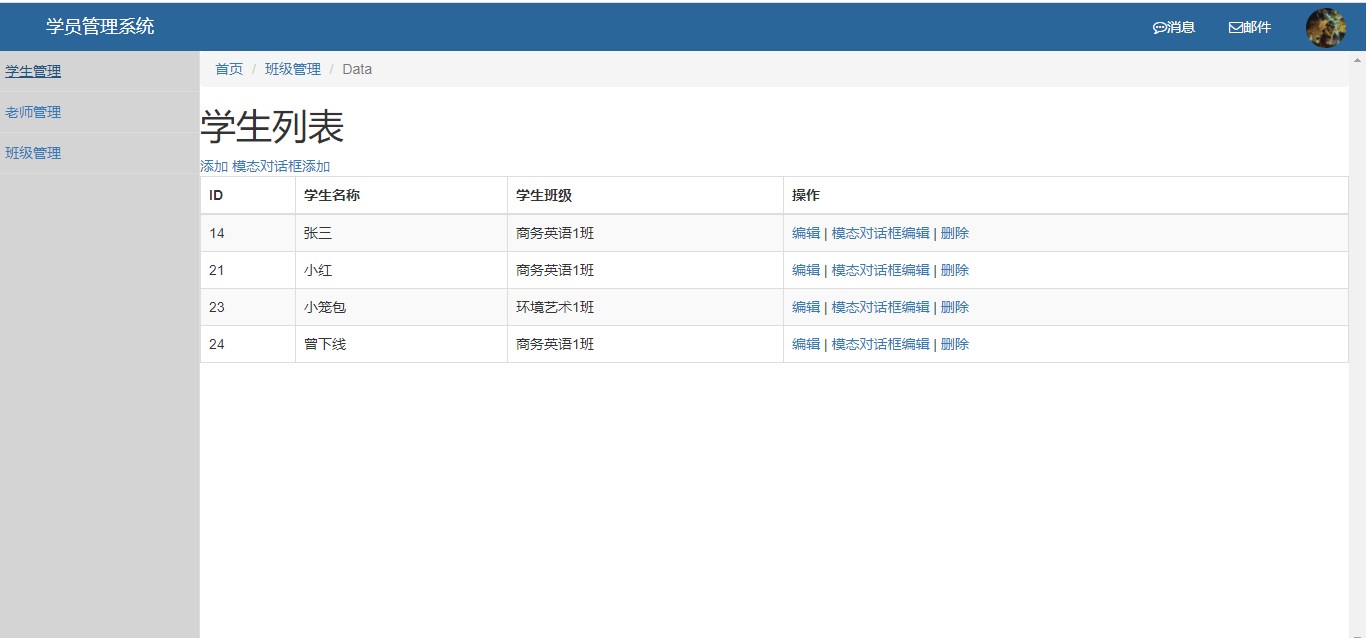Select 学生管理 in the sidebar
1366x638 pixels.
[33, 71]
